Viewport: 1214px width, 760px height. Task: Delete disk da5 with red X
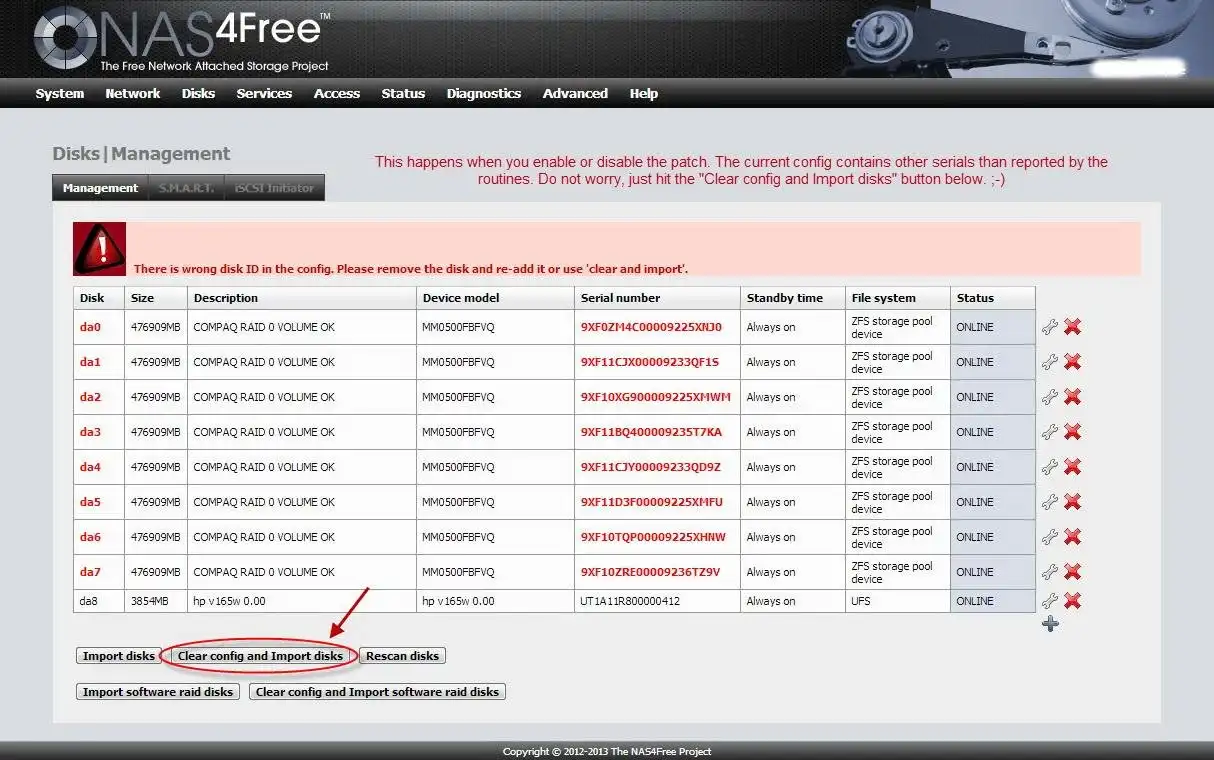point(1072,502)
